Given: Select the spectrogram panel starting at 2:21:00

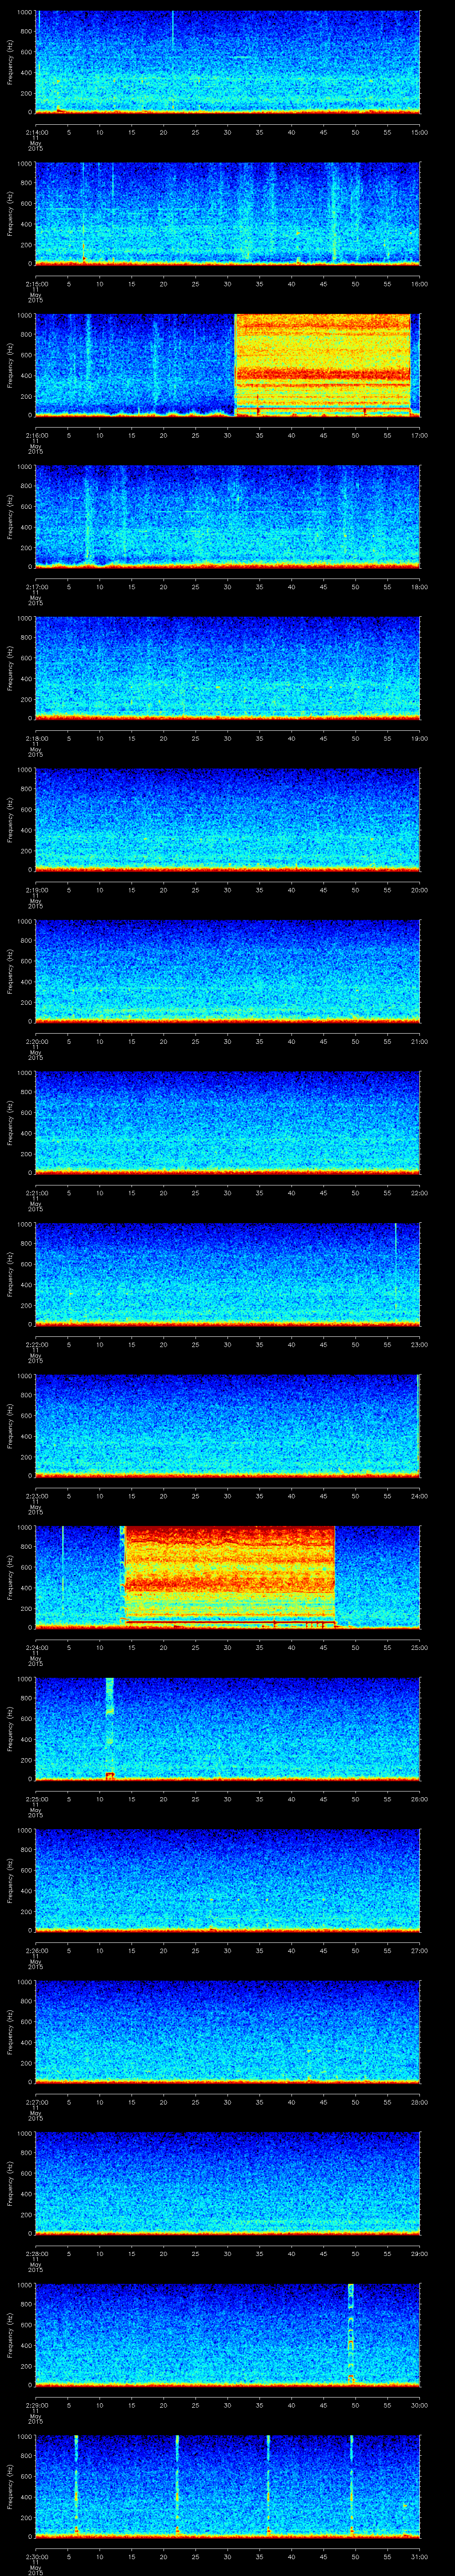Looking at the screenshot, I should (x=228, y=1122).
